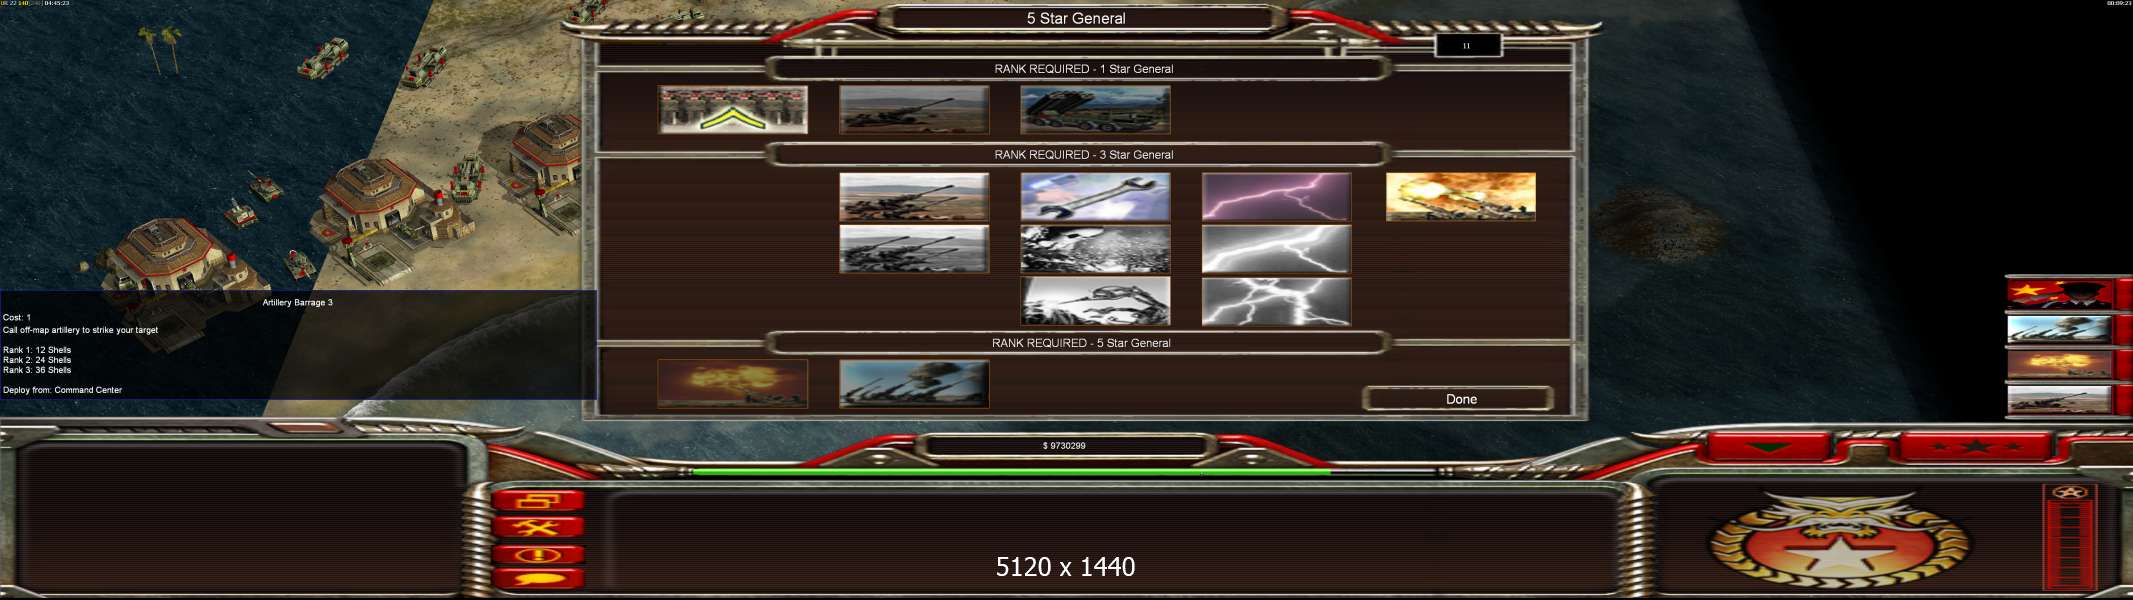The width and height of the screenshot is (2133, 600).
Task: Activate the fireball explosion shortcut on right edge
Action: click(2059, 363)
